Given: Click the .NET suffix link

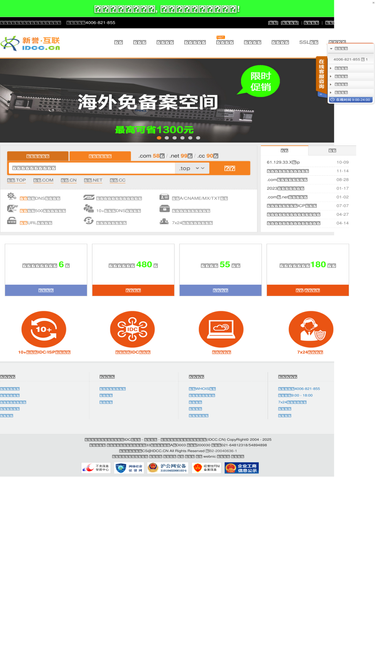Looking at the screenshot, I should (x=93, y=180).
